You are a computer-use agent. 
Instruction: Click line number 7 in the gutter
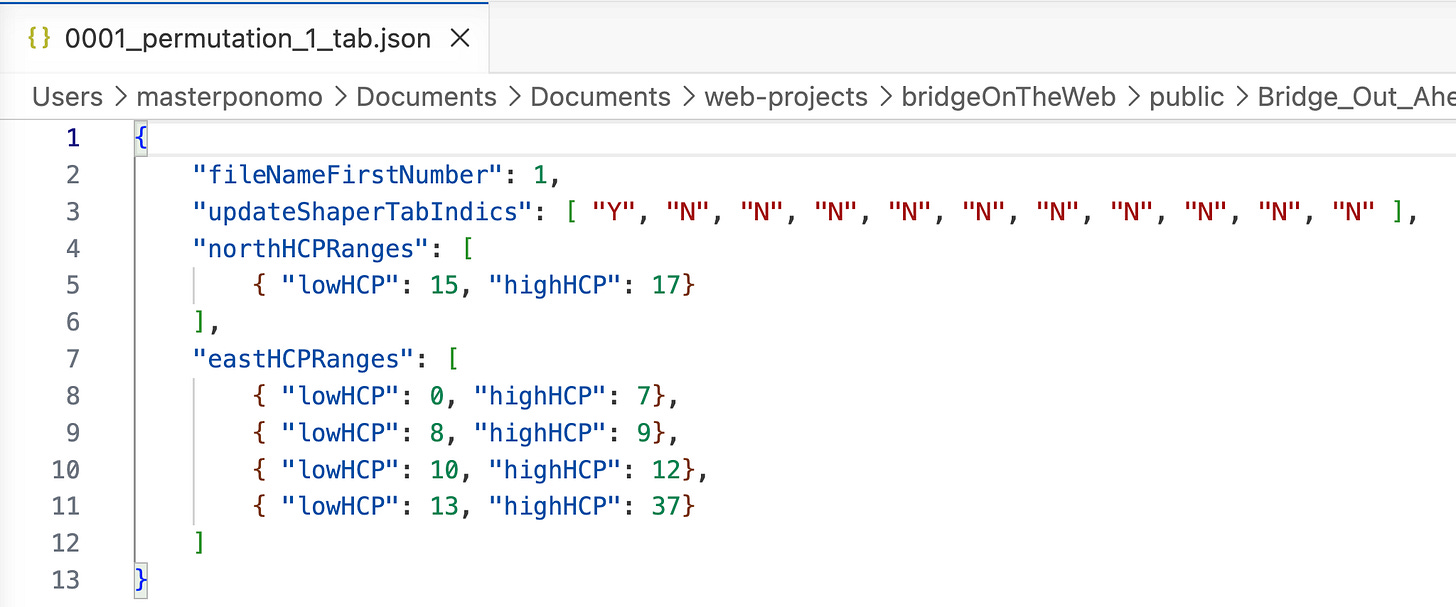pos(72,359)
